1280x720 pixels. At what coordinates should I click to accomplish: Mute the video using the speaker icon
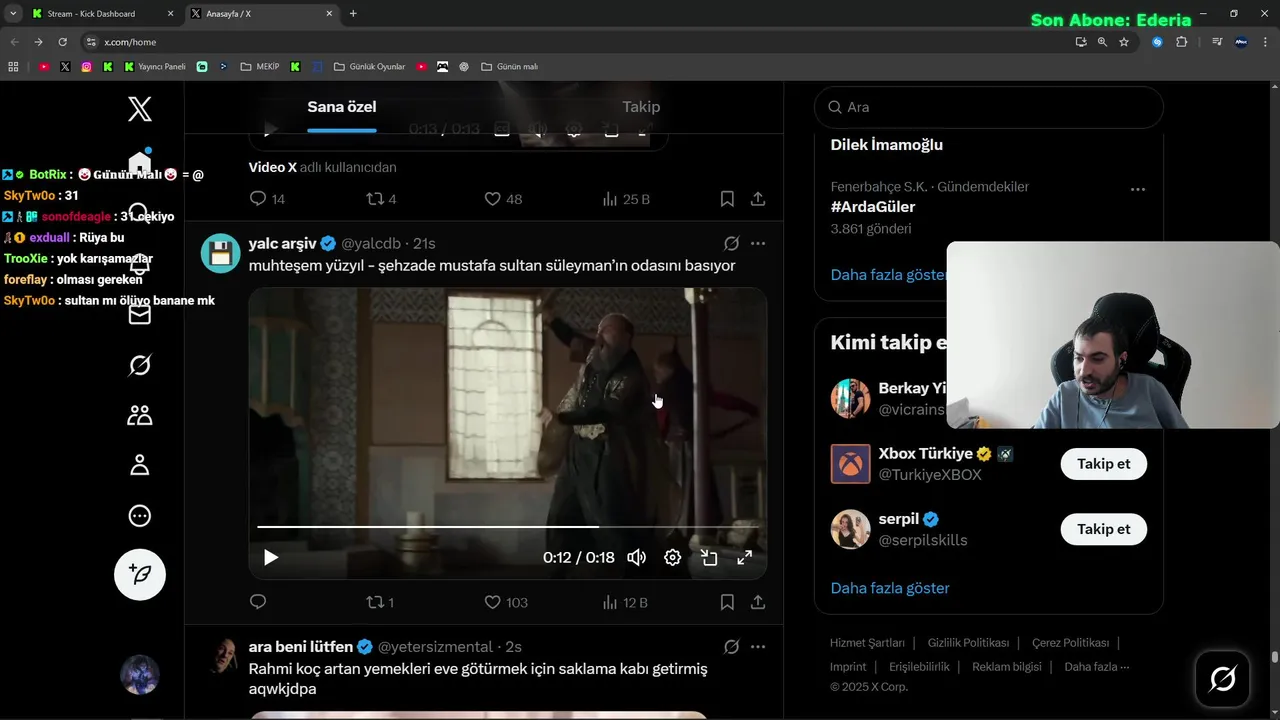pyautogui.click(x=636, y=558)
